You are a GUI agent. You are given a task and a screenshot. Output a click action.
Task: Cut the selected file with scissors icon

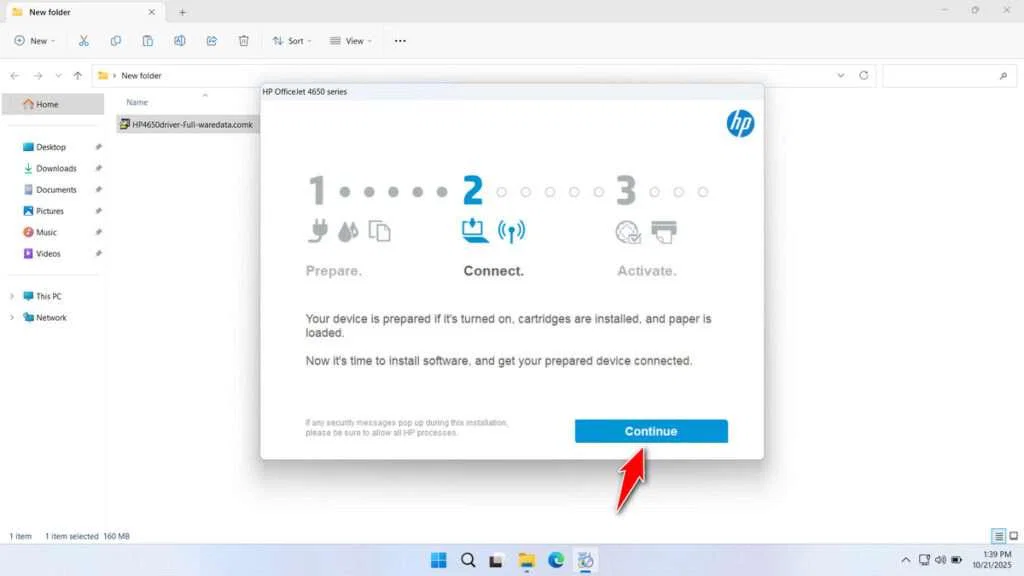pyautogui.click(x=84, y=41)
